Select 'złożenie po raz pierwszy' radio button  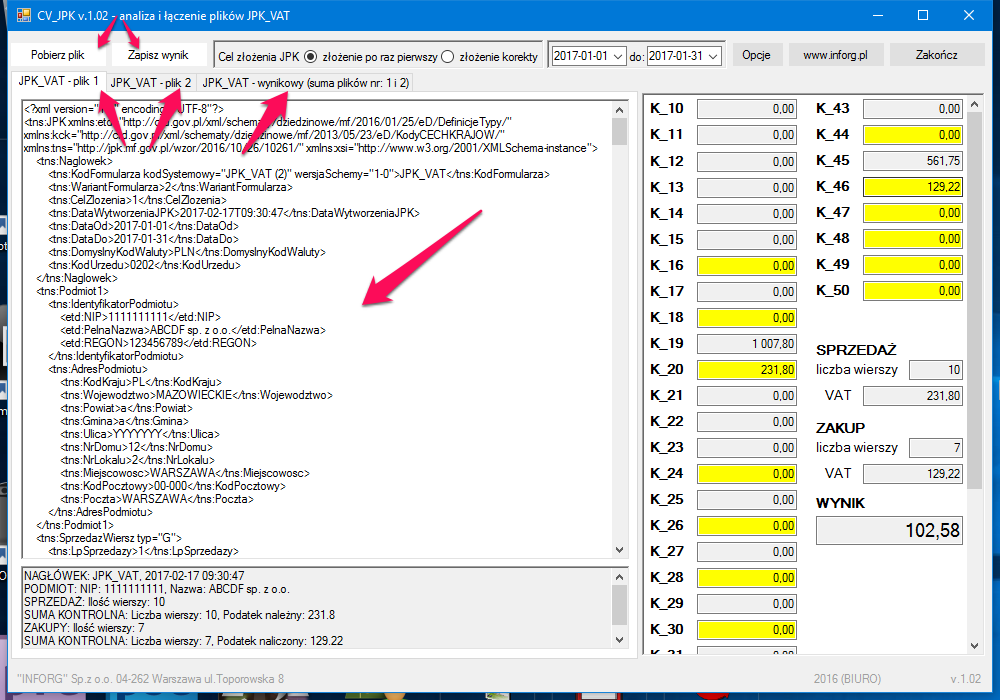click(x=311, y=57)
